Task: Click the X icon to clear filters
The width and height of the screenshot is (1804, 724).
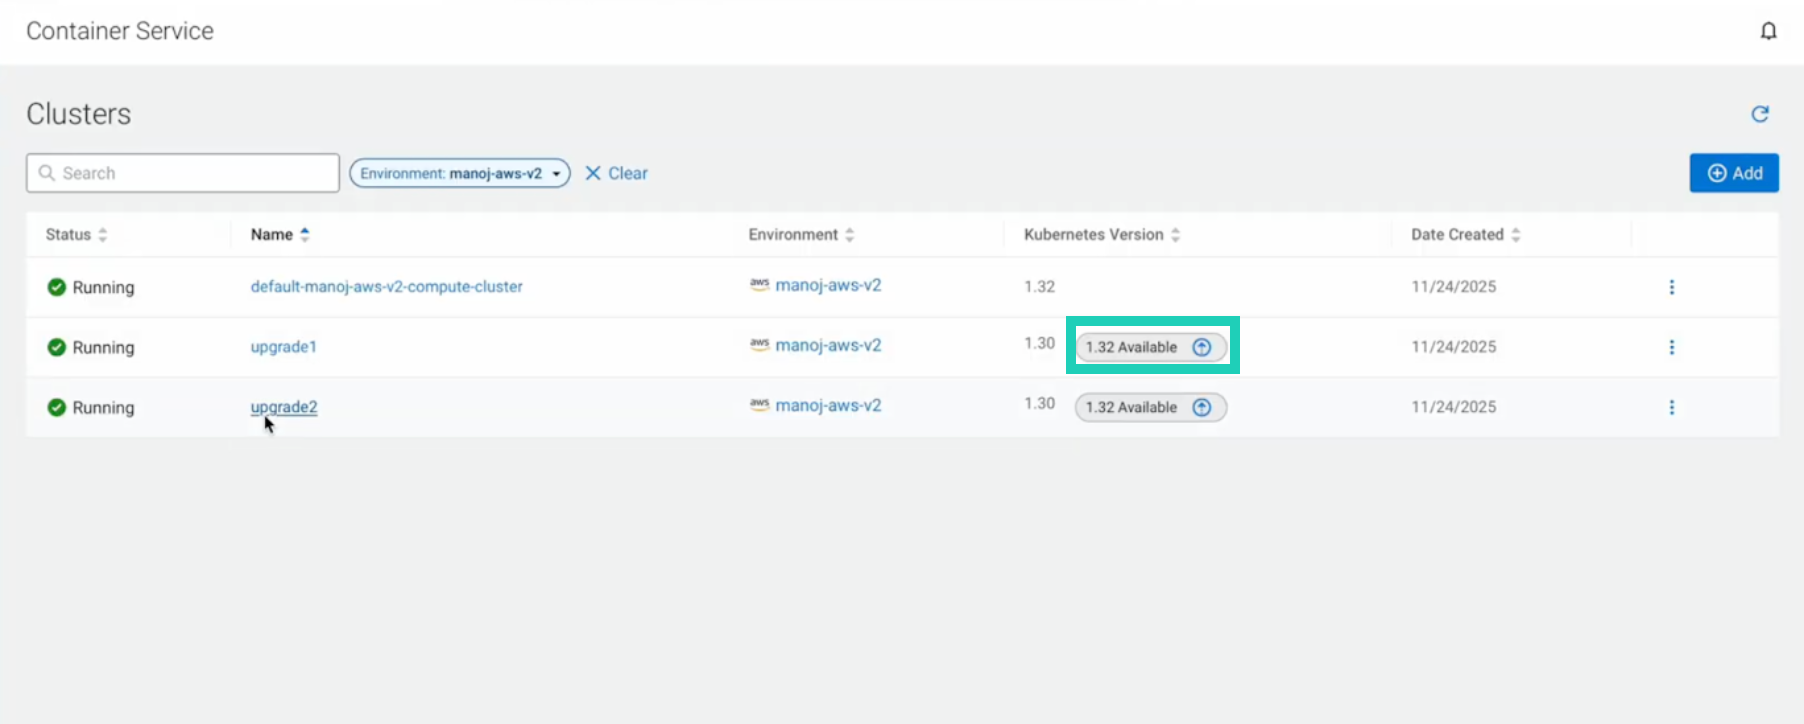Action: pos(593,173)
